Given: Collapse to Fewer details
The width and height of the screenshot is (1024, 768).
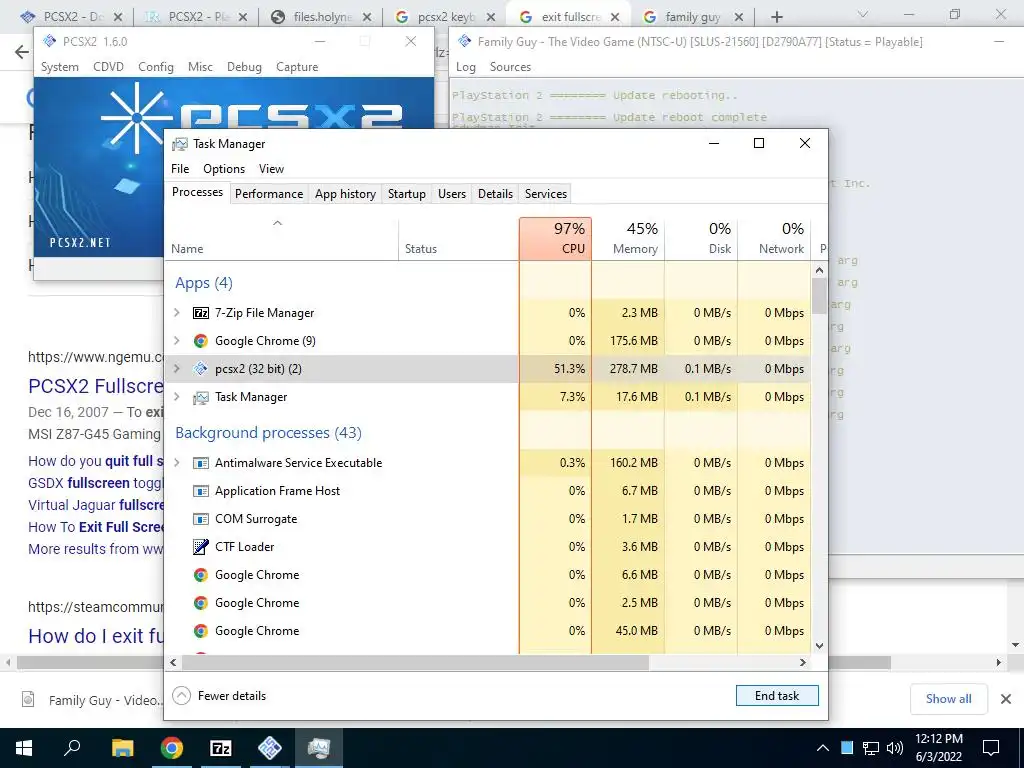Looking at the screenshot, I should pyautogui.click(x=219, y=696).
